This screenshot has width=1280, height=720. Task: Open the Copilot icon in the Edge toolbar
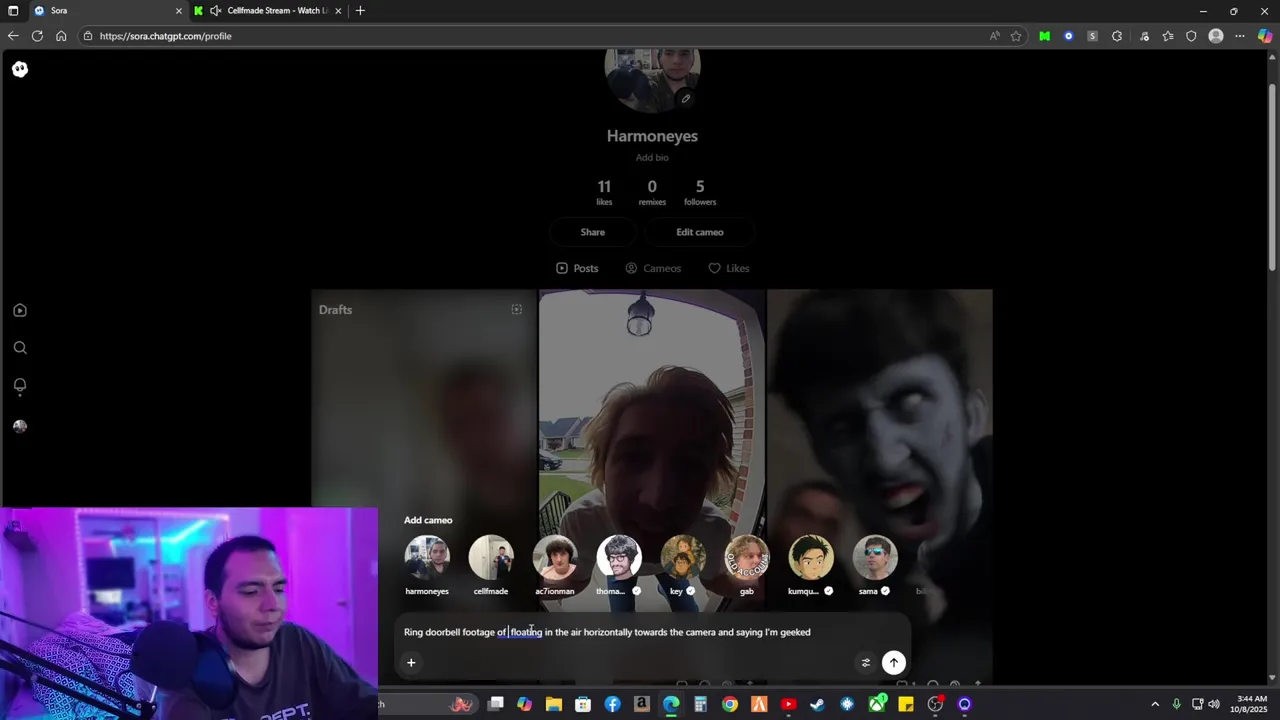coord(1265,36)
